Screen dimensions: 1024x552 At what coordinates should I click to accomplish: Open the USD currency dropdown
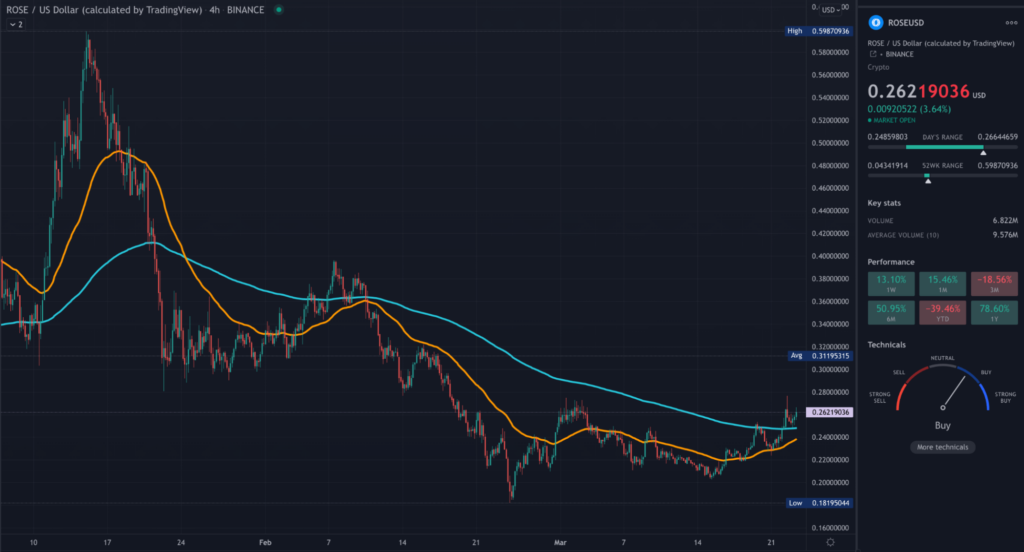(831, 9)
